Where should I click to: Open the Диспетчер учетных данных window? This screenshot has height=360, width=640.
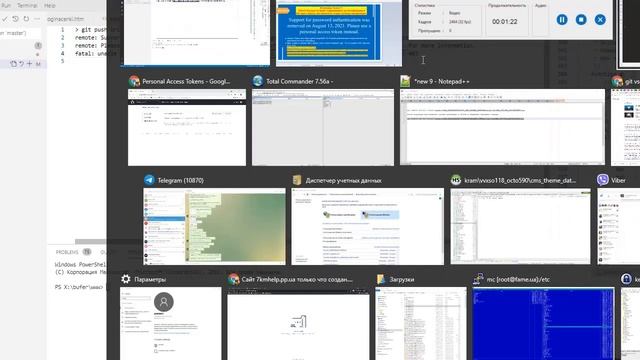(x=367, y=227)
